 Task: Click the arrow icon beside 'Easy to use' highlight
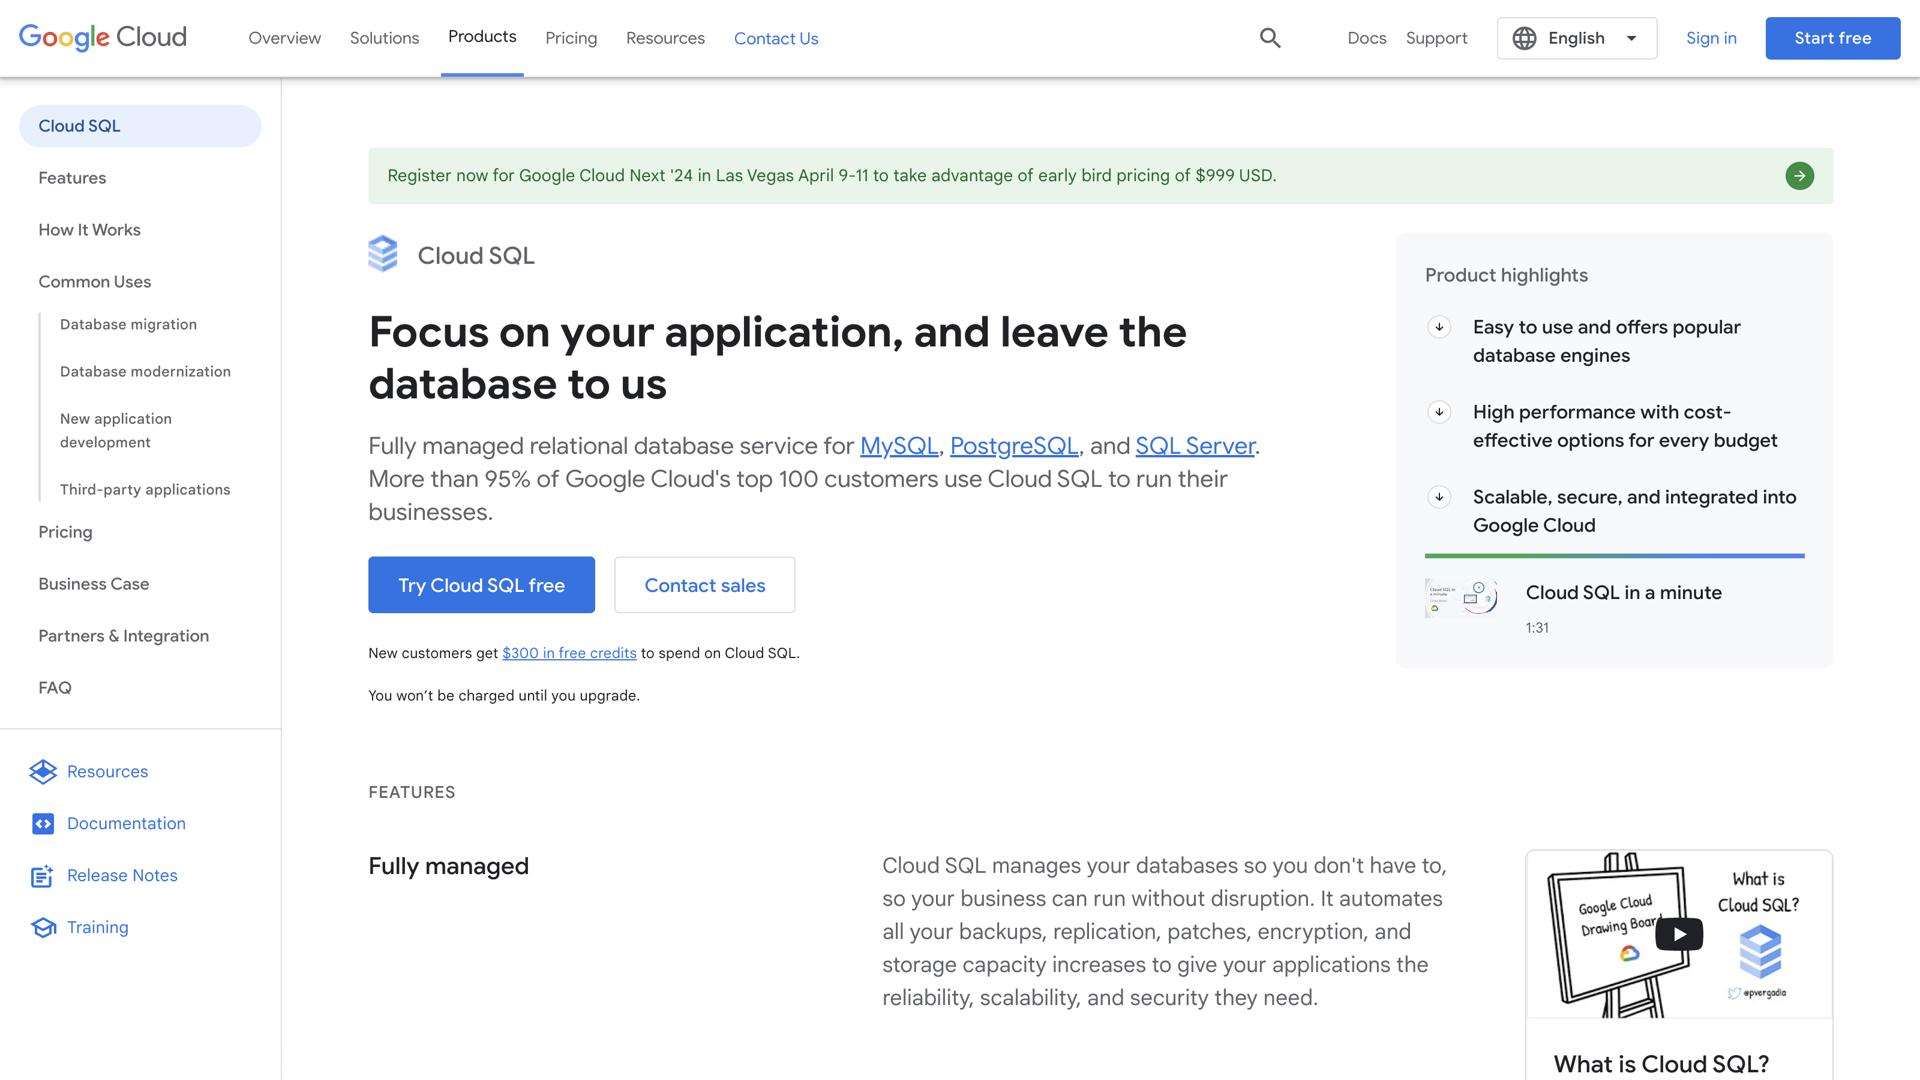[x=1440, y=326]
